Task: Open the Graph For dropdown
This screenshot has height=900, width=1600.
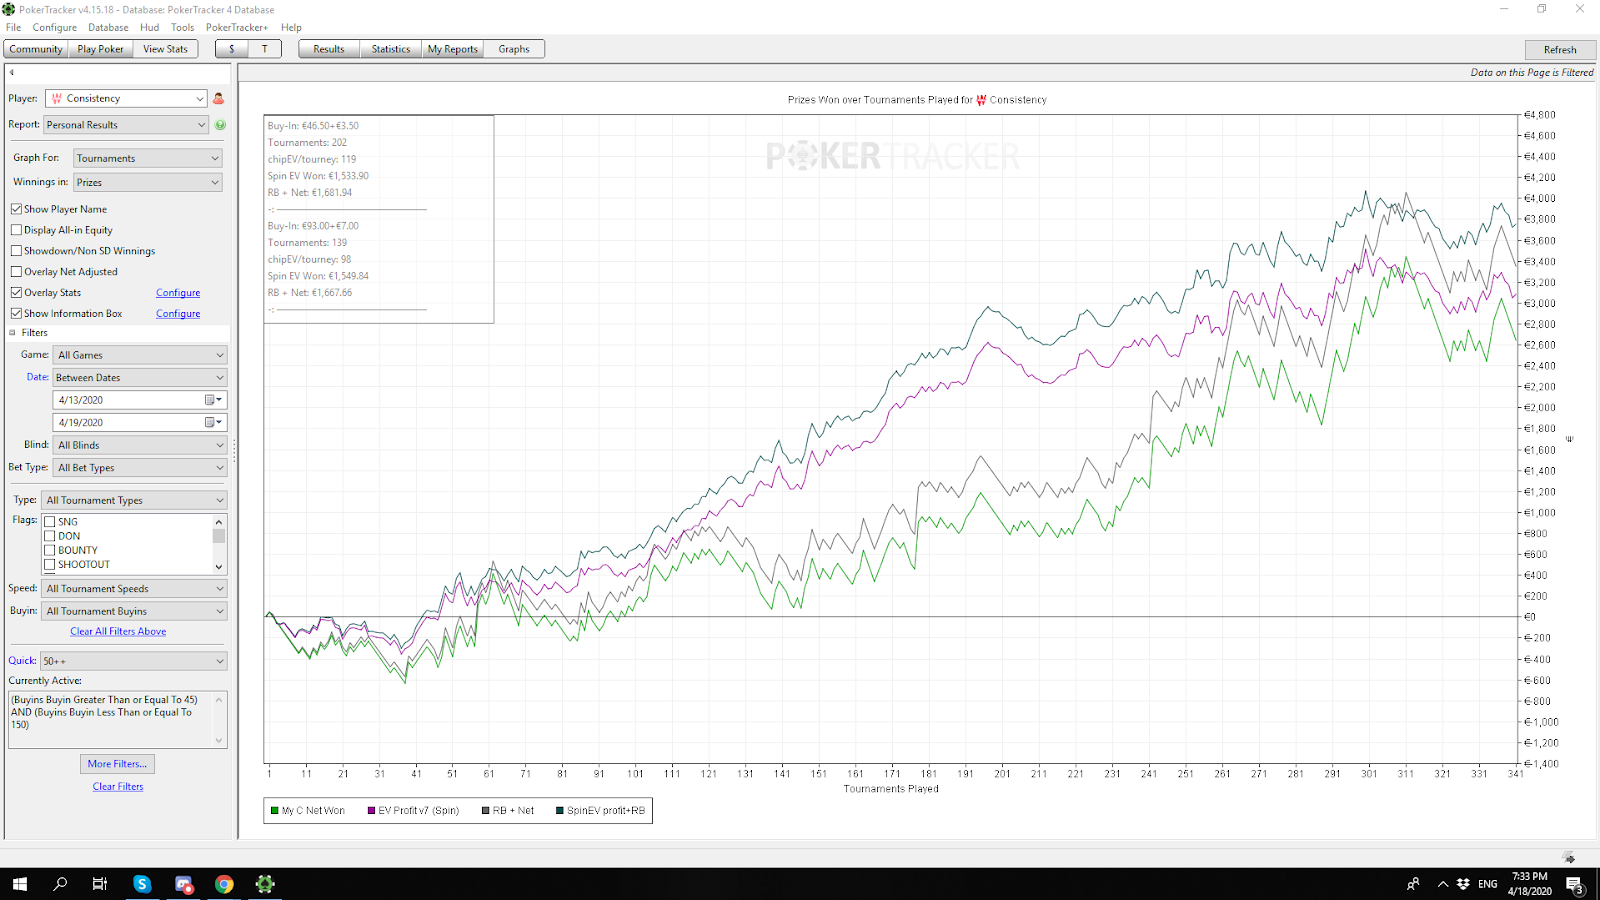Action: pyautogui.click(x=148, y=158)
